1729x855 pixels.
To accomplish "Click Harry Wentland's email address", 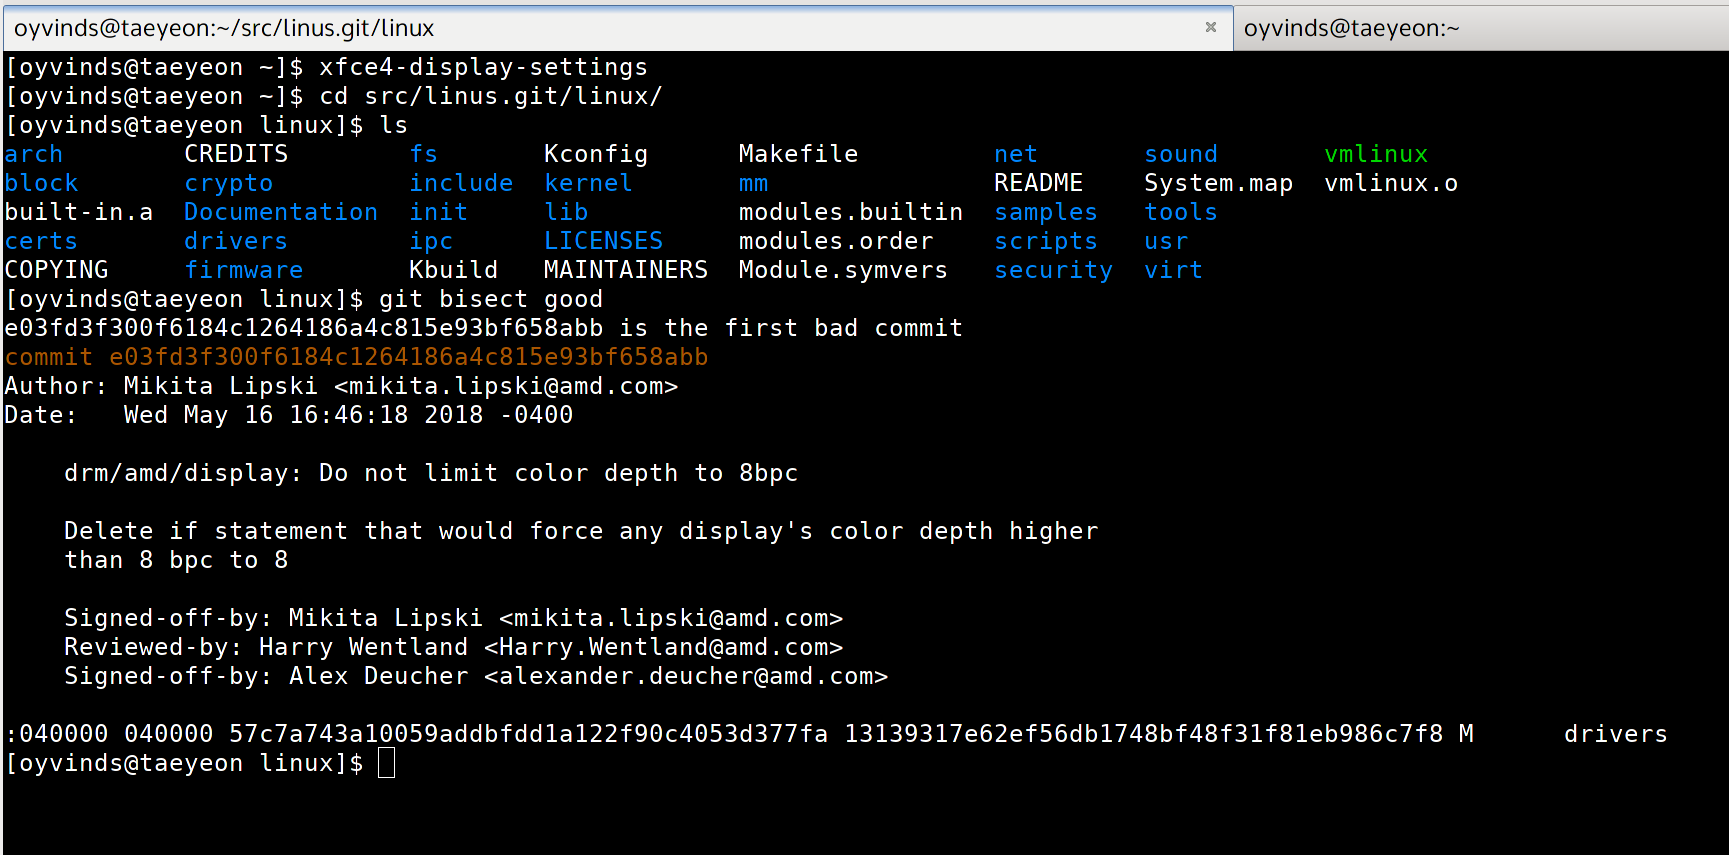I will (663, 648).
